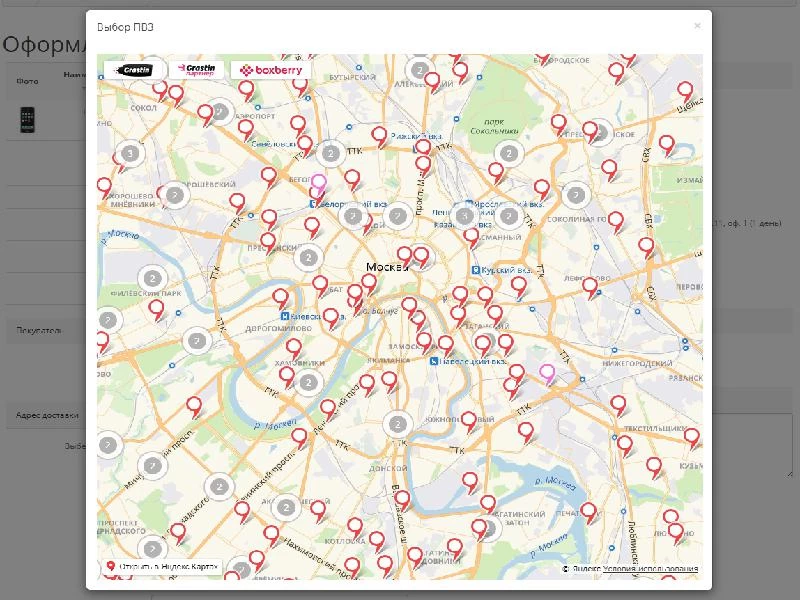Open the cluster marker beside Хорошёво-Мнёвники
This screenshot has height=600, width=800.
[175, 195]
